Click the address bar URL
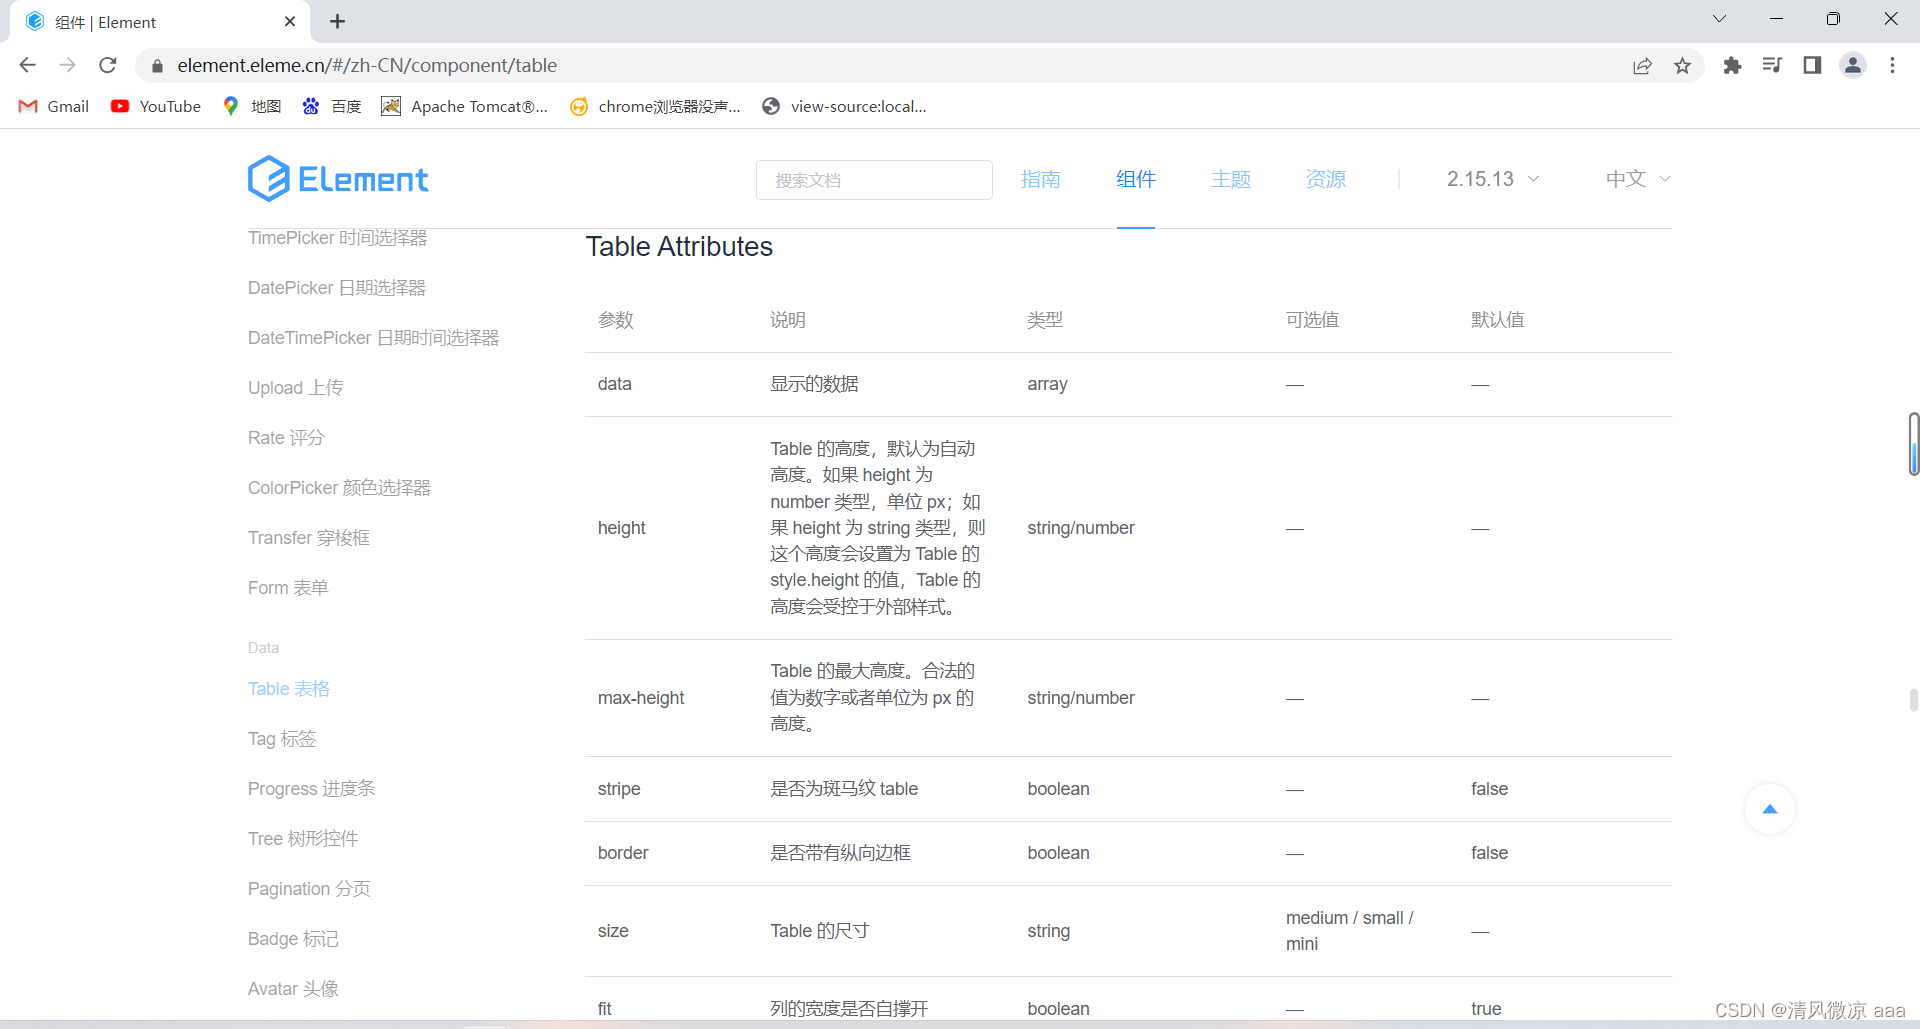 [x=367, y=66]
